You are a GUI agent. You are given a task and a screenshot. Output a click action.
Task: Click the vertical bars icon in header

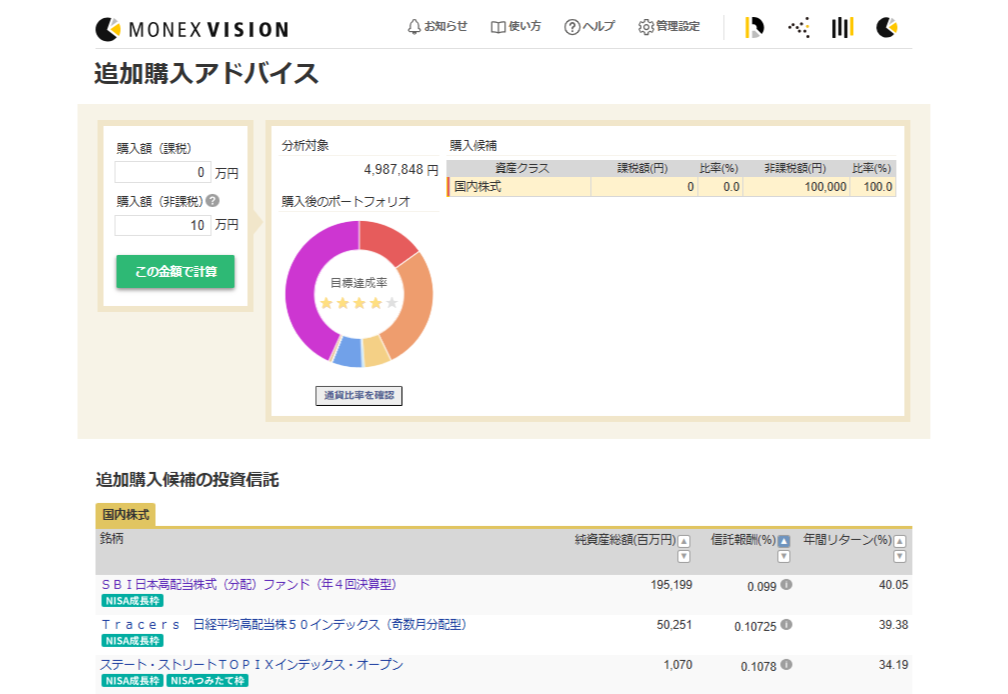pos(842,28)
